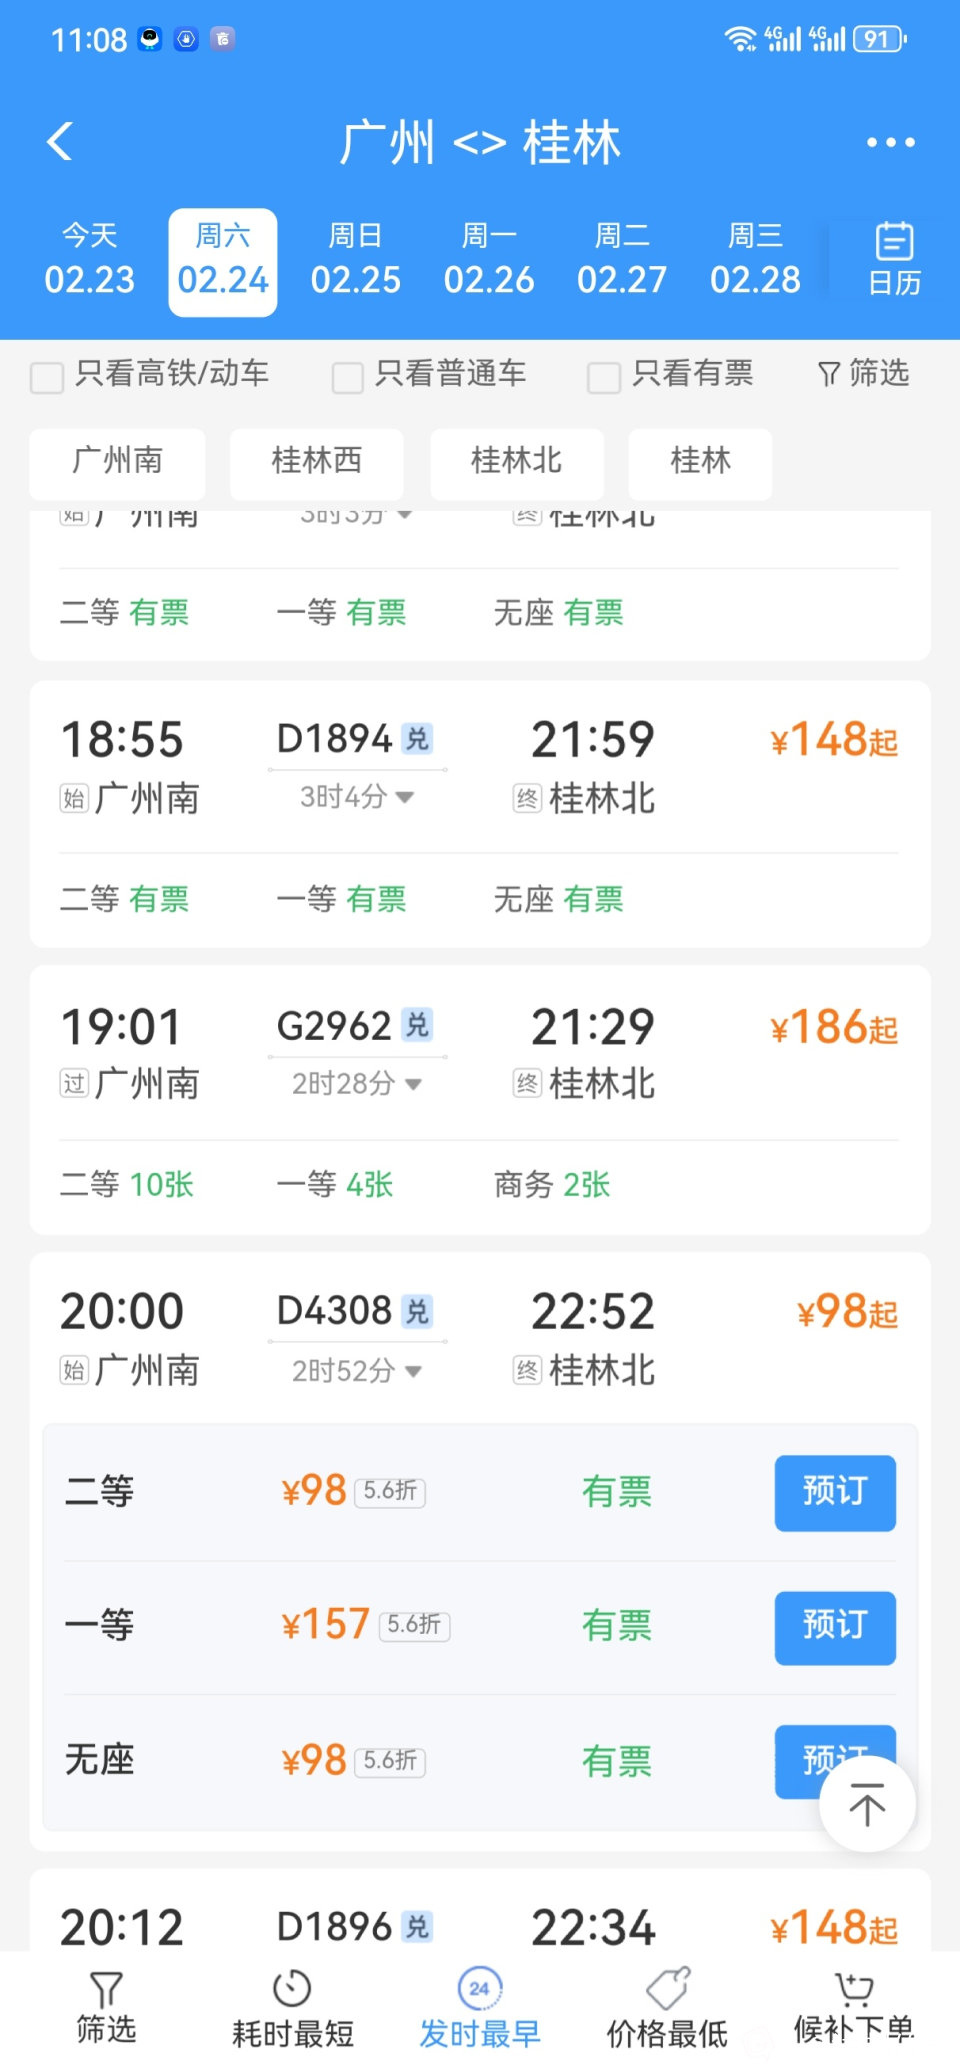The width and height of the screenshot is (960, 2072).
Task: Open the three-dot more options menu
Action: point(890,142)
